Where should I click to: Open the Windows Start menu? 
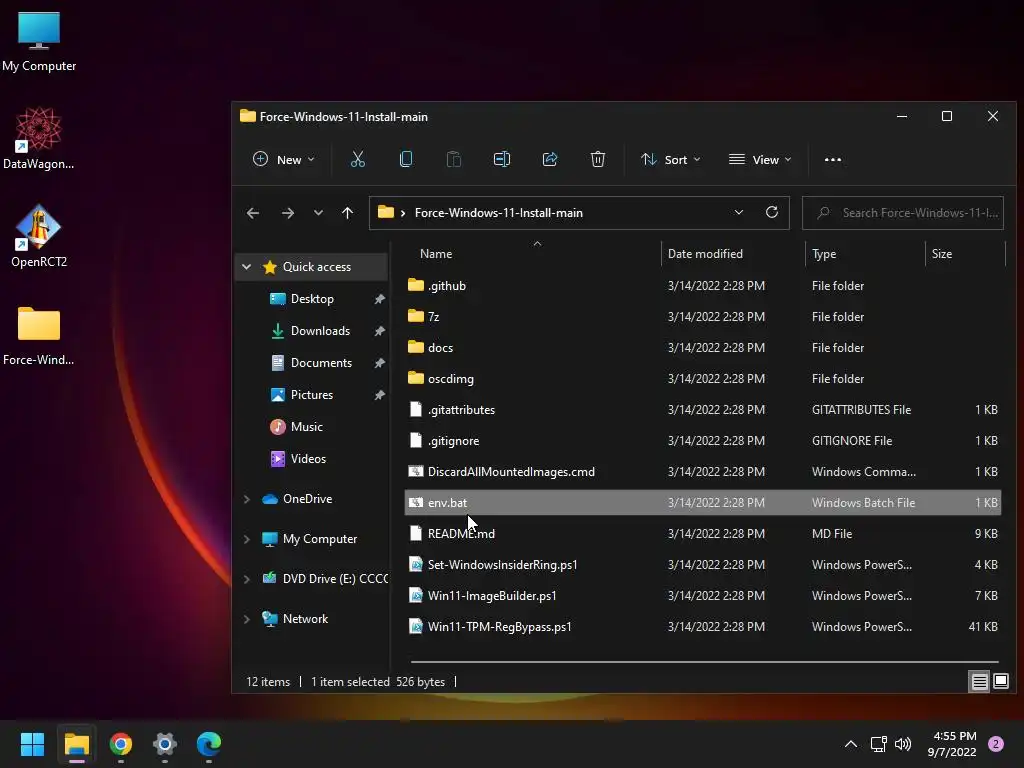click(x=32, y=744)
